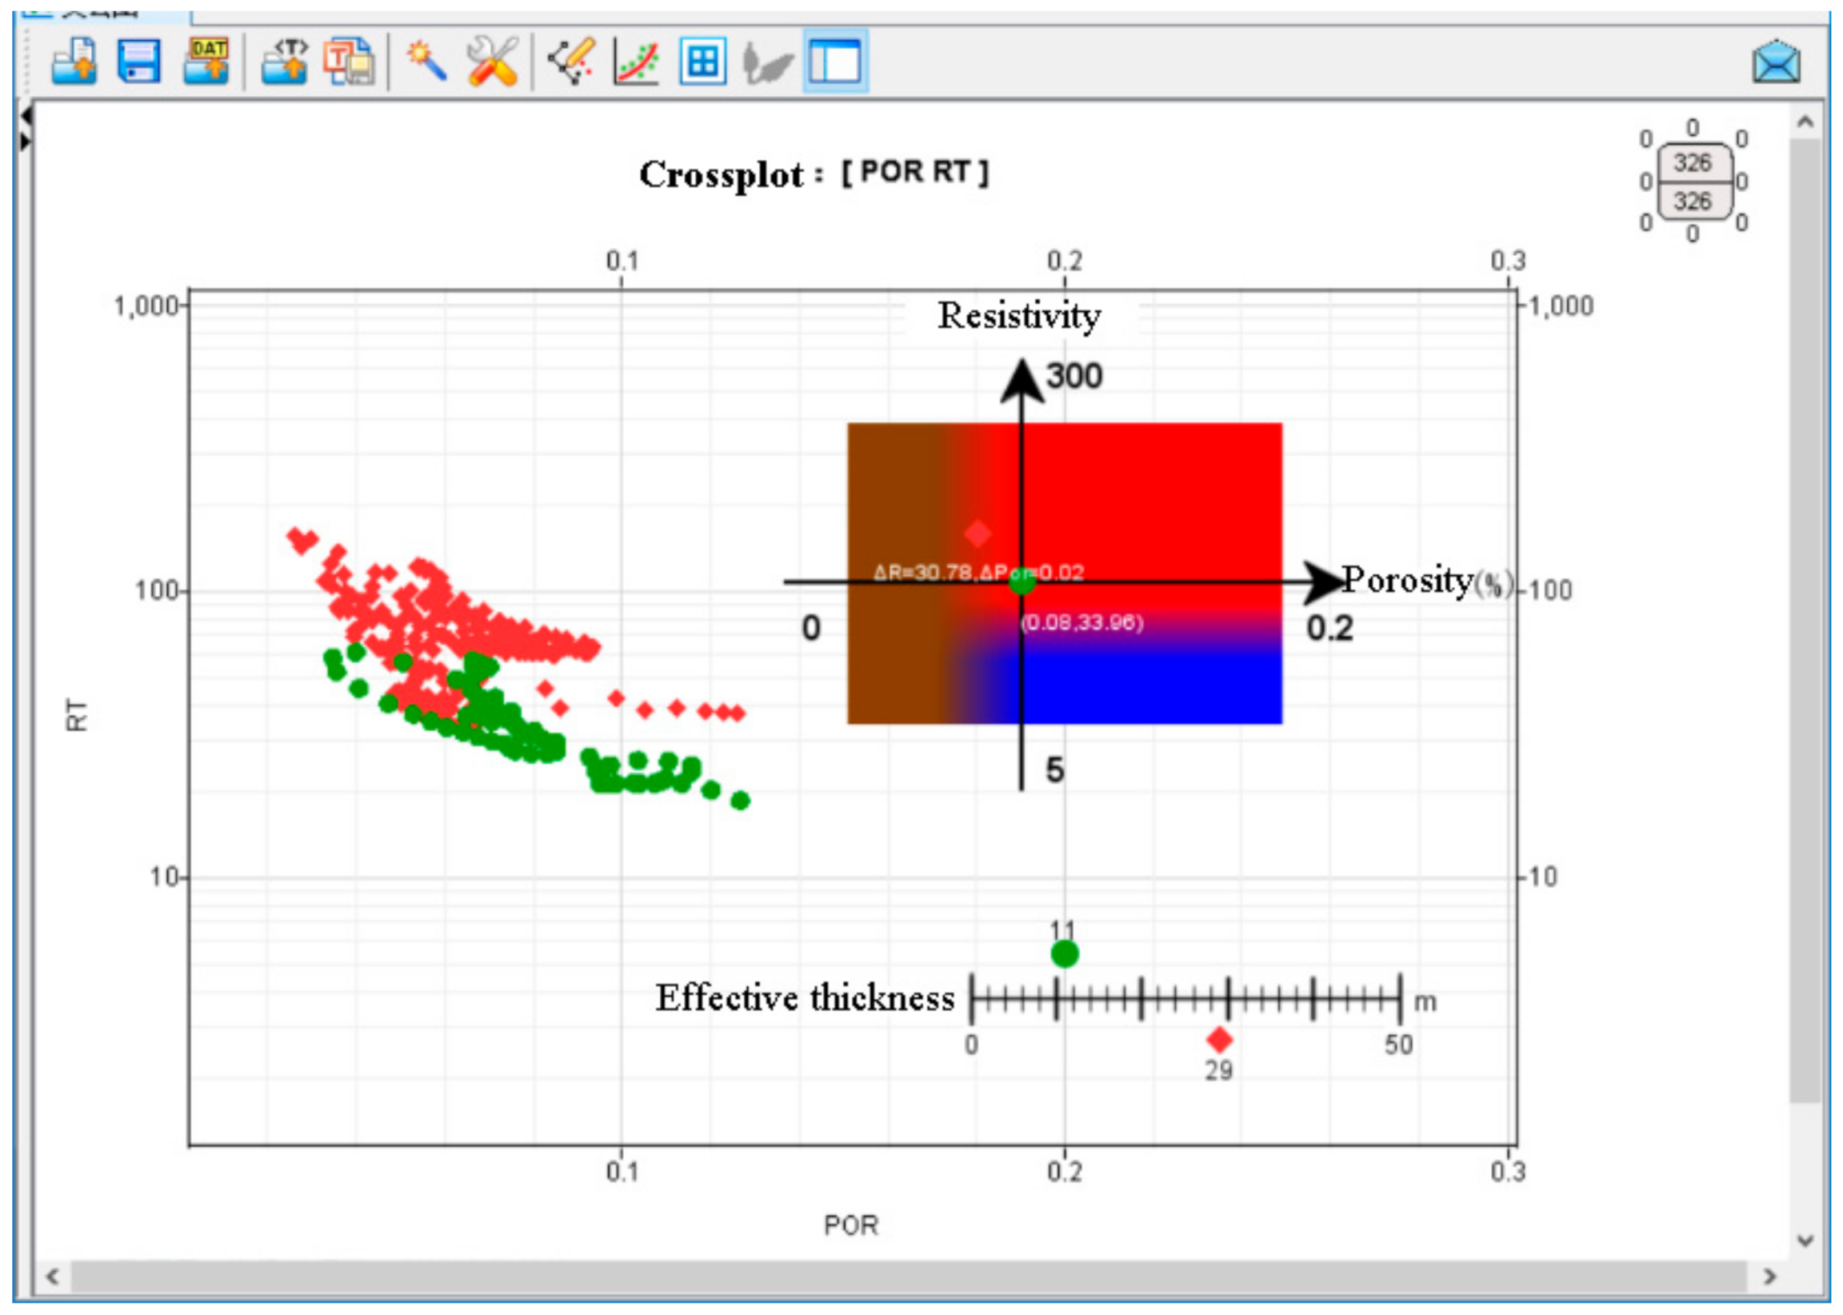The width and height of the screenshot is (1843, 1315).
Task: Click the DAT data export icon
Action: (207, 61)
